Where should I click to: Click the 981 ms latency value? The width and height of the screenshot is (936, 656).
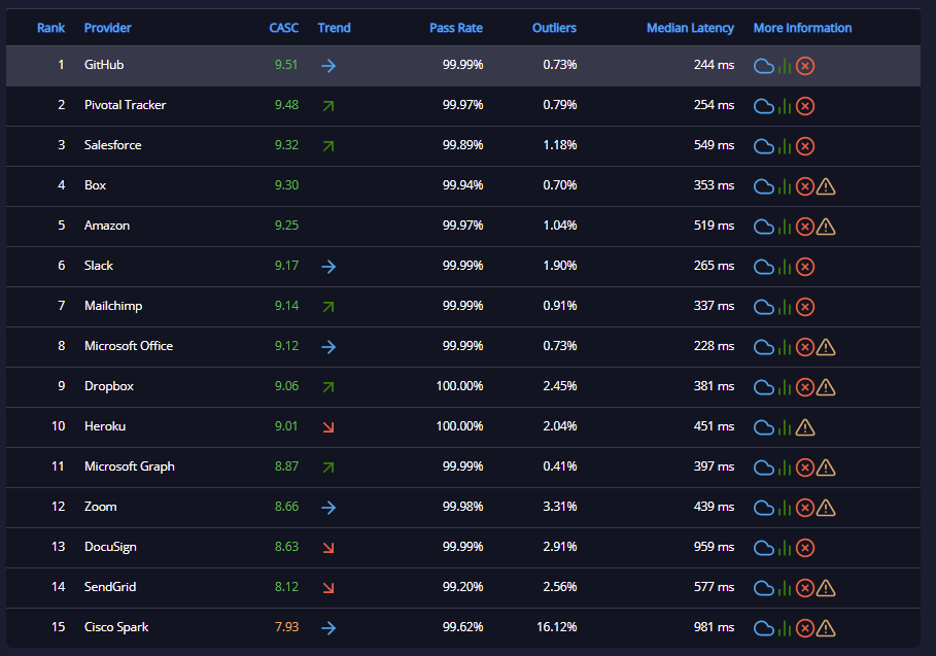pos(714,627)
